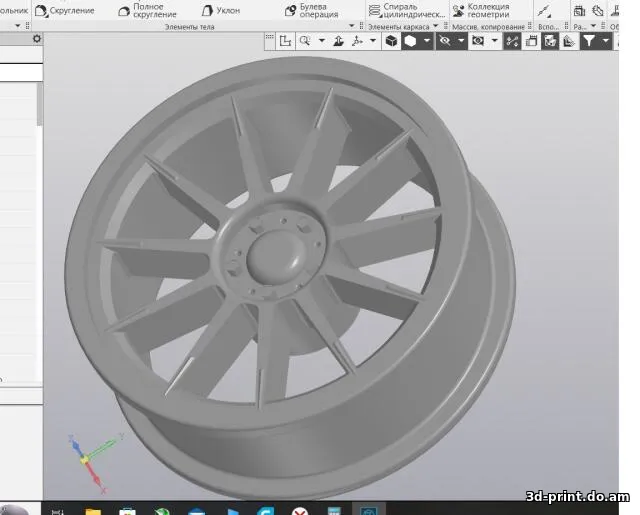This screenshot has width=640, height=515.
Task: Click the eye-in-frame visibility icon
Action: click(x=478, y=41)
